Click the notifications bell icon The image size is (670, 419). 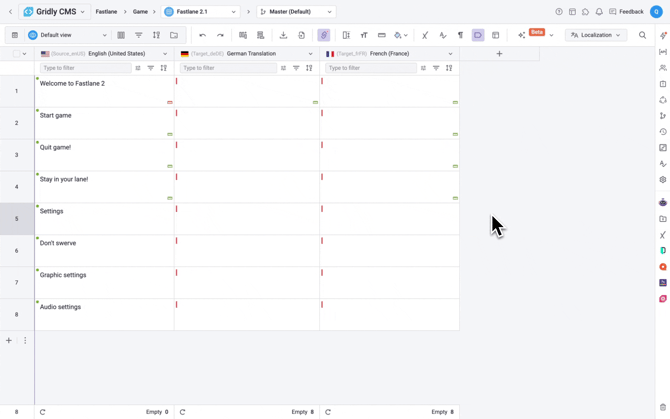click(x=599, y=12)
